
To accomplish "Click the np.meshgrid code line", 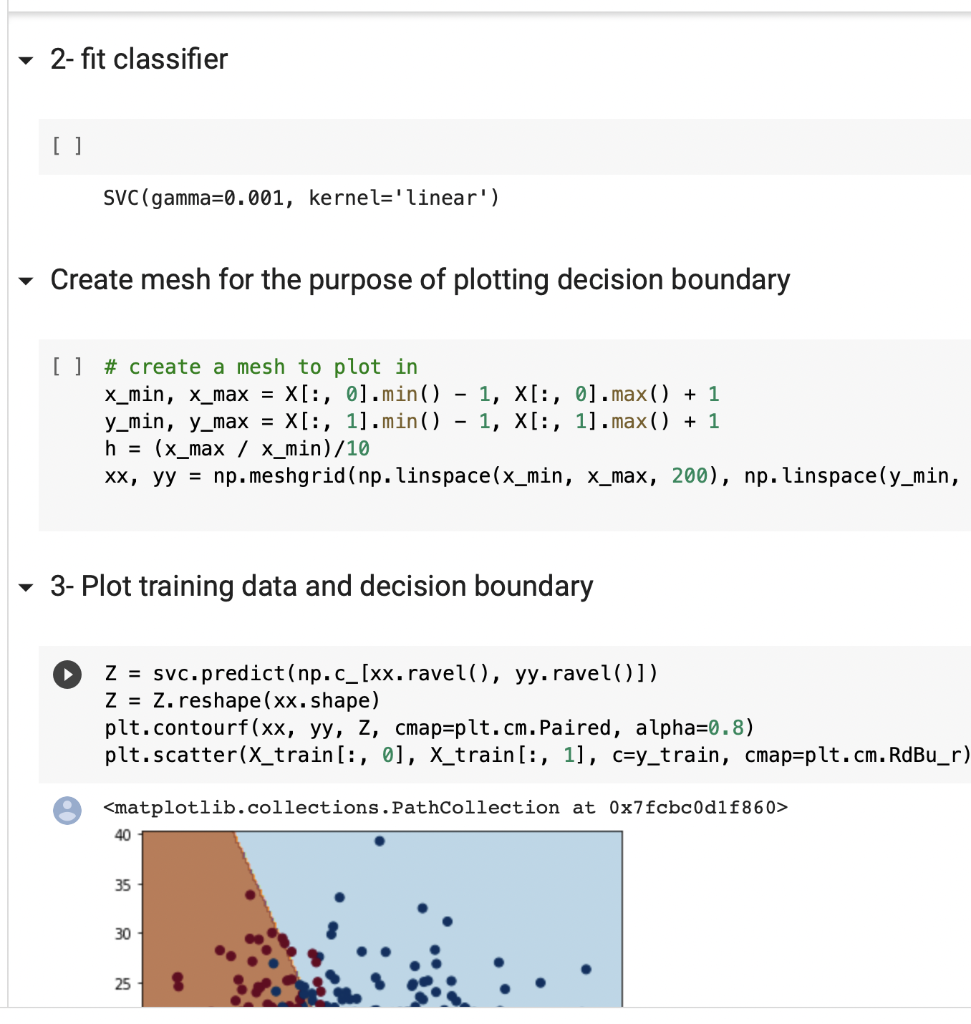I will pos(532,476).
